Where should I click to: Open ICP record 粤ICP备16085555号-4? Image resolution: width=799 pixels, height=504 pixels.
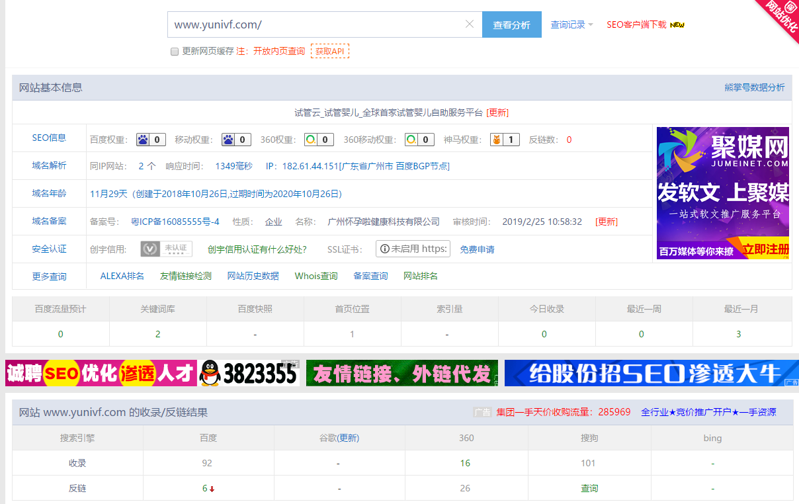(x=175, y=222)
